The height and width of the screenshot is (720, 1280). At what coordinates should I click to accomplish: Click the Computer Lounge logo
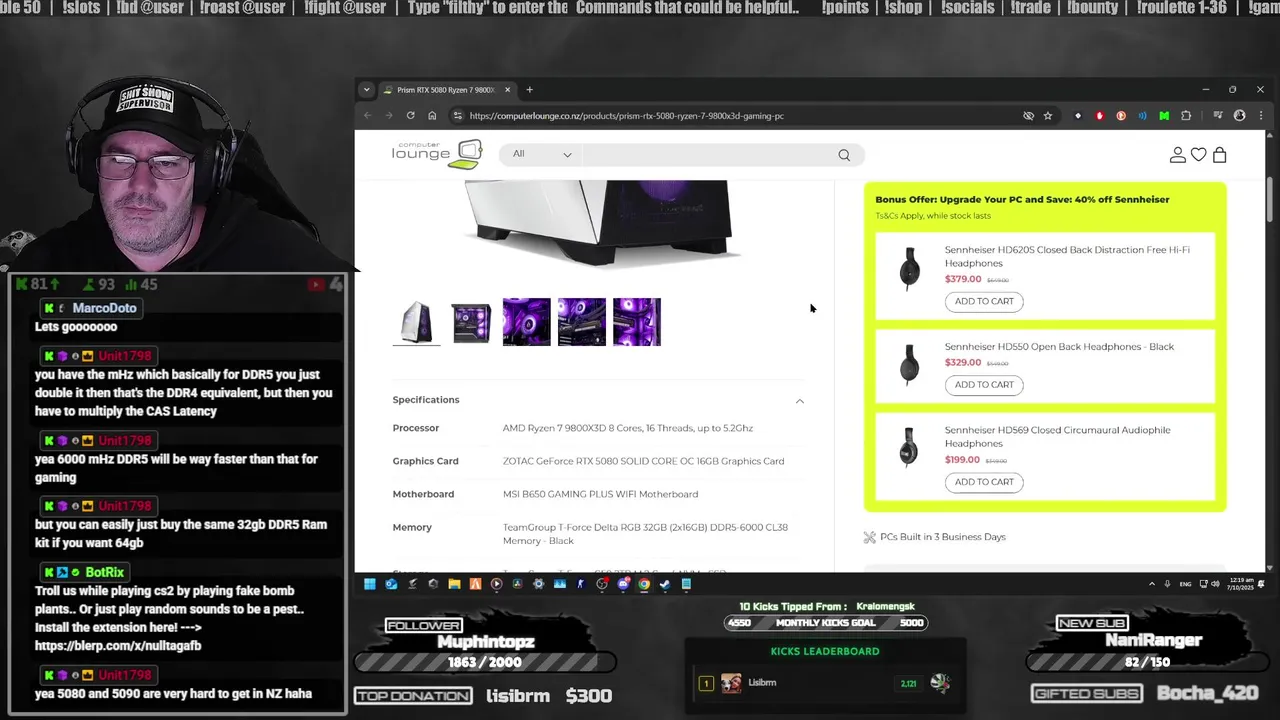tap(437, 154)
